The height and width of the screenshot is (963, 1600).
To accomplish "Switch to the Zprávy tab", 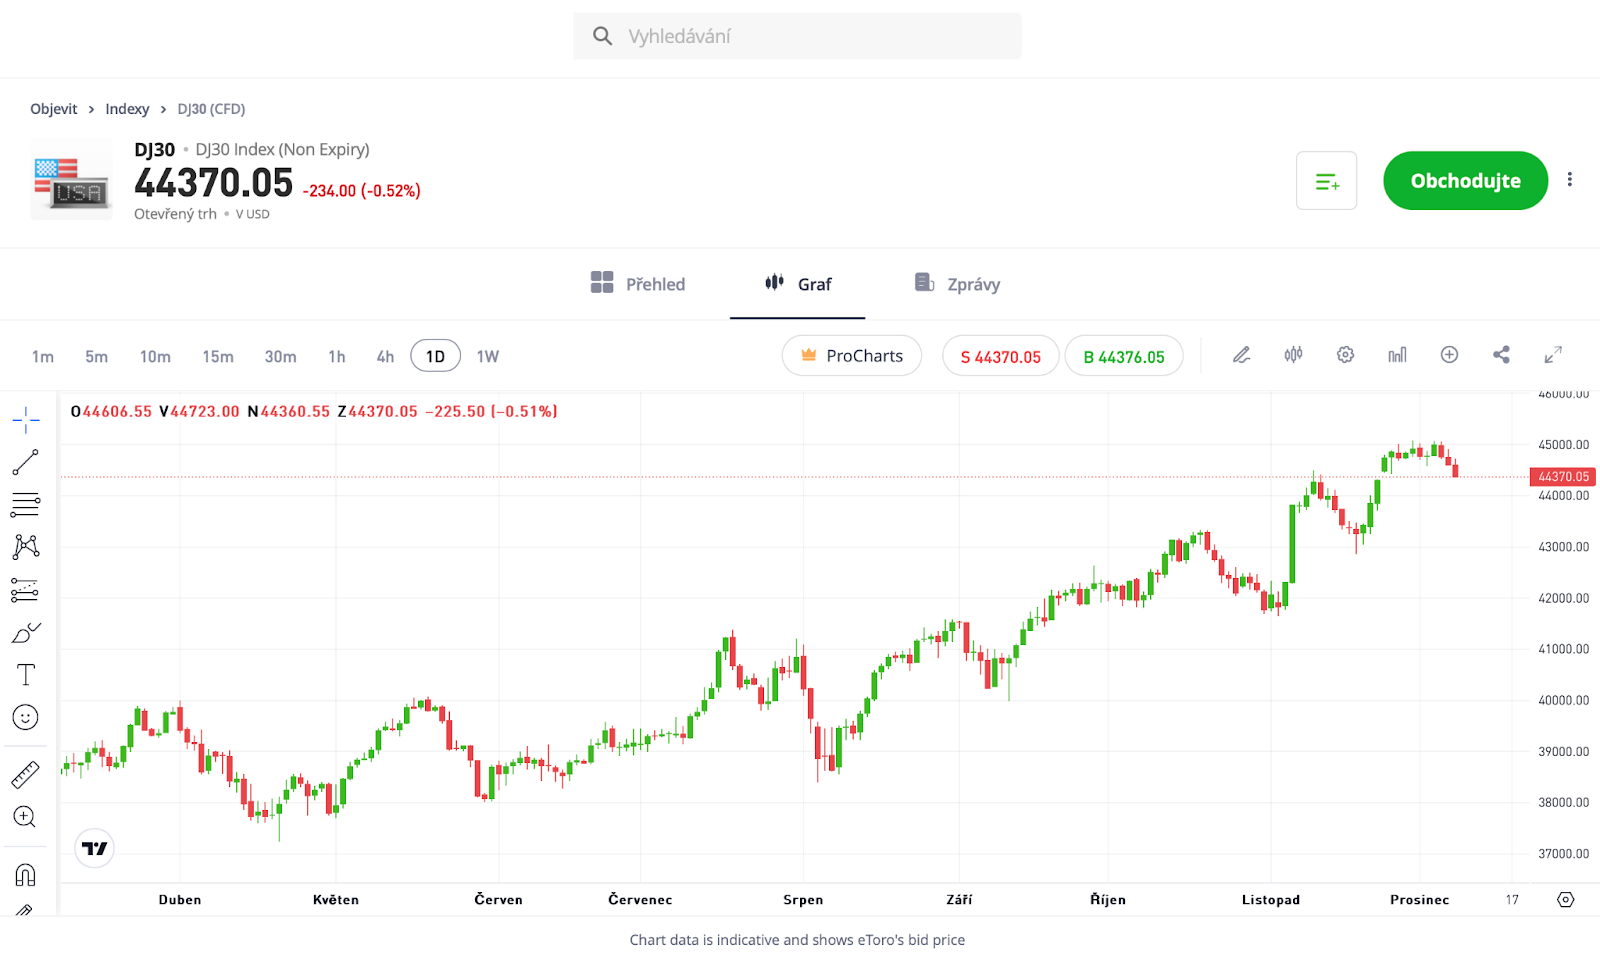I will click(957, 284).
